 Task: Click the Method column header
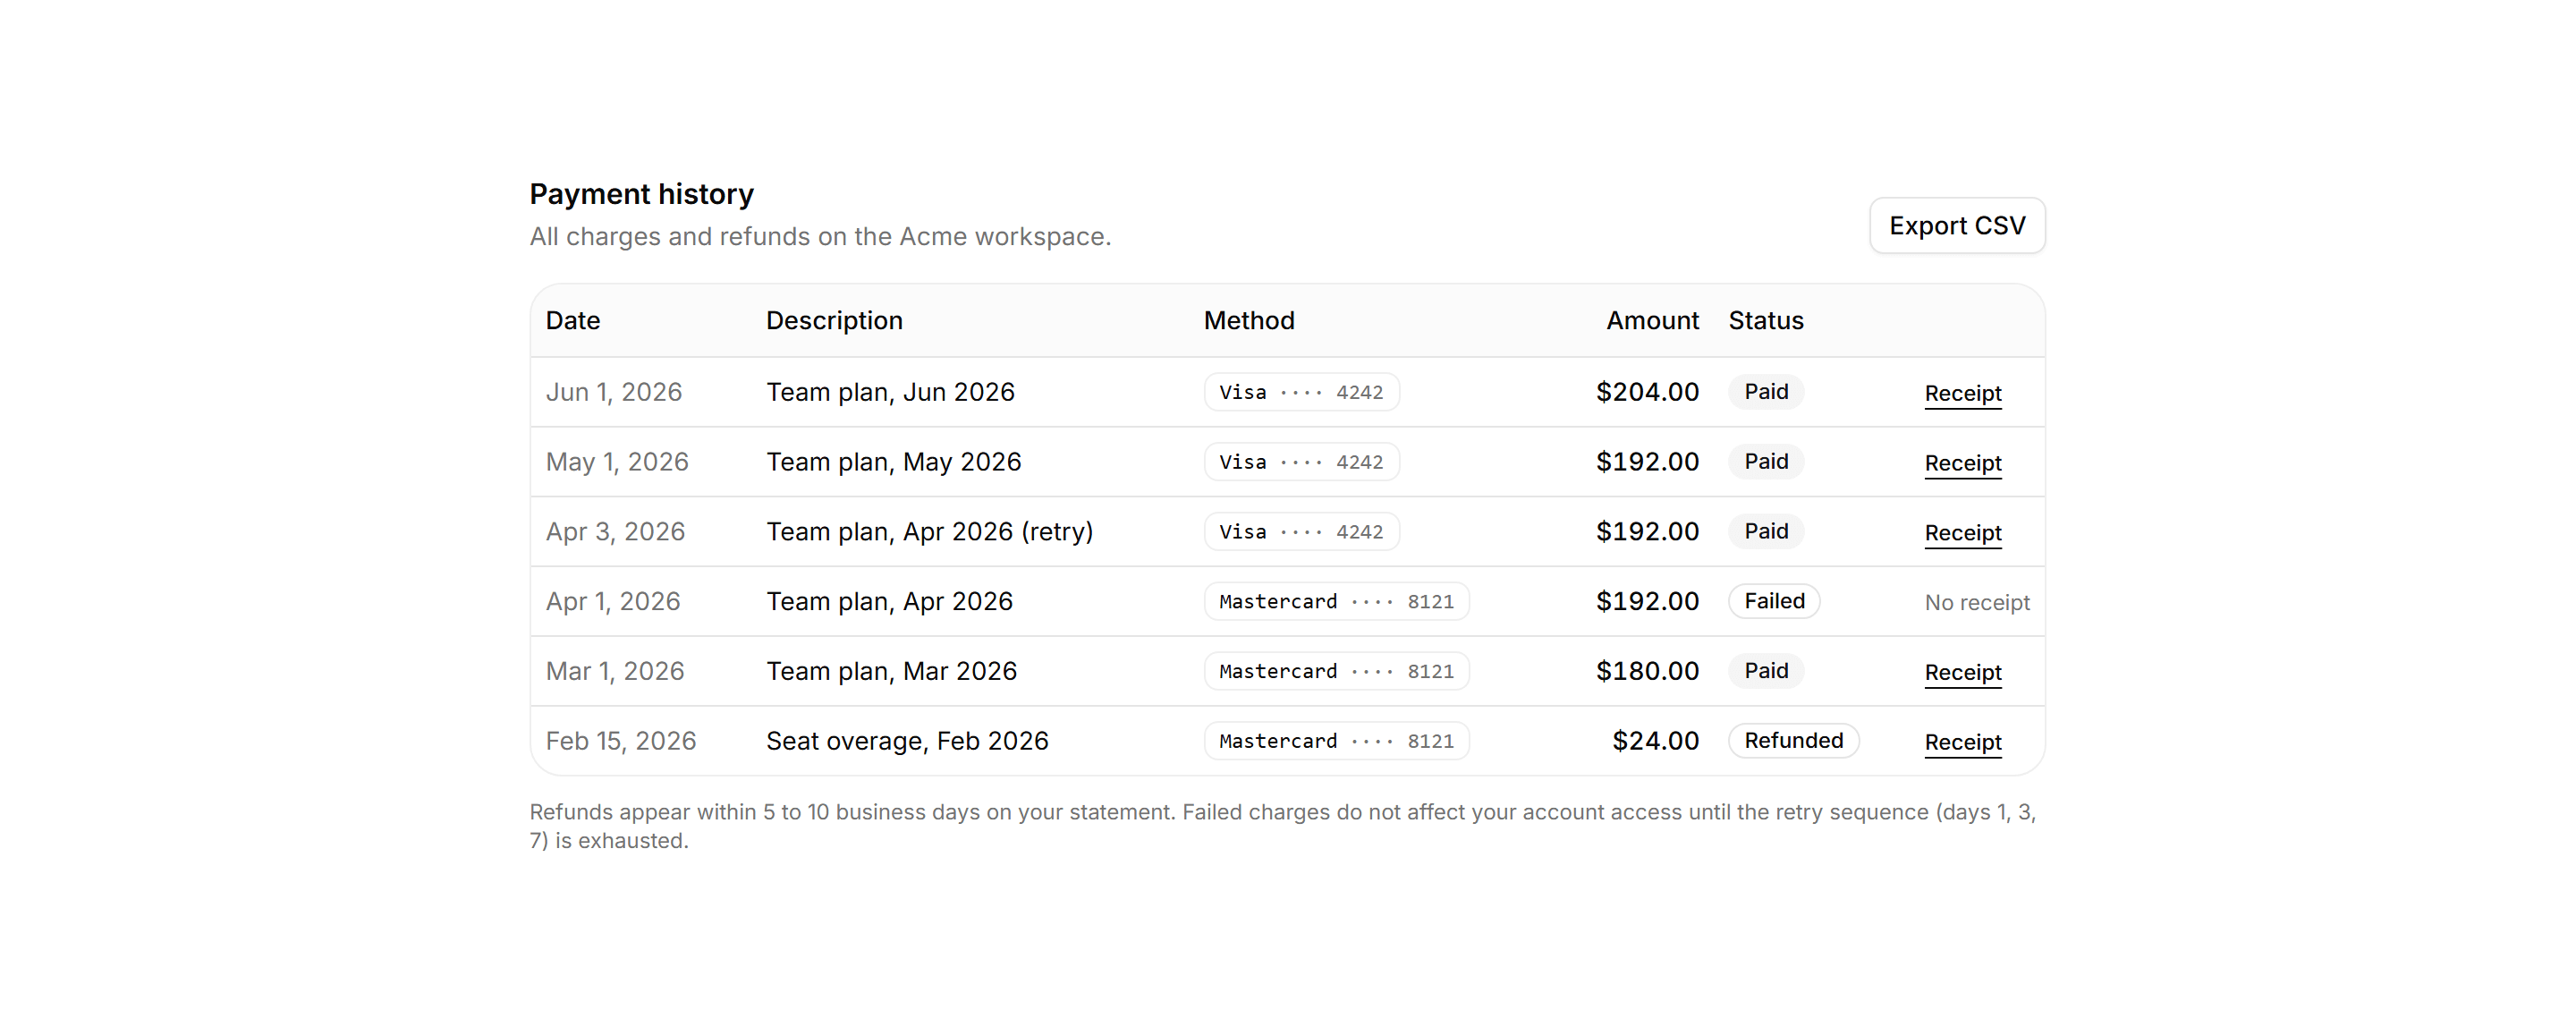tap(1249, 321)
